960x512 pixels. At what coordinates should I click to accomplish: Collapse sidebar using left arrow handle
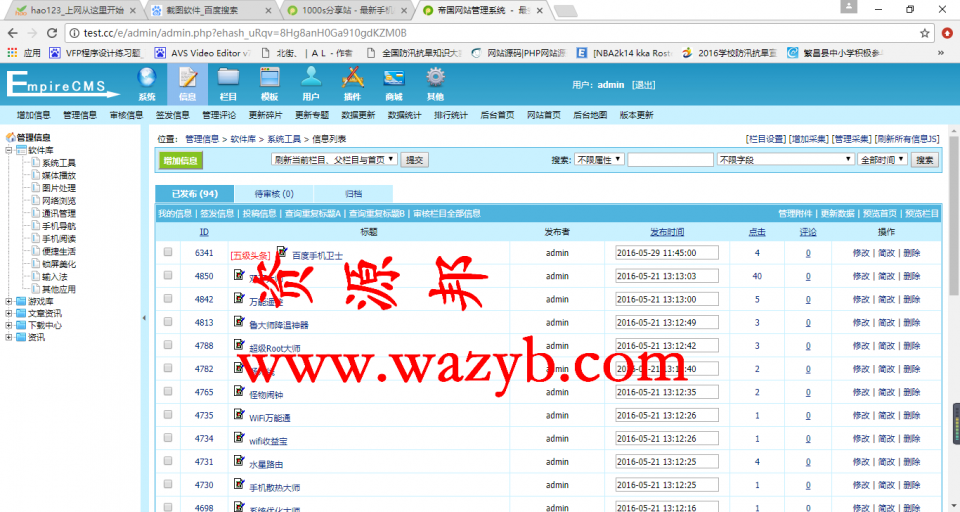(x=144, y=318)
